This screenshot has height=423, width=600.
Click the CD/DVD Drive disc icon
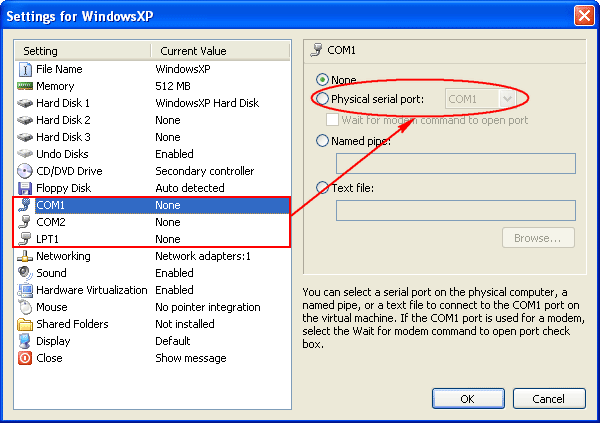pos(25,171)
